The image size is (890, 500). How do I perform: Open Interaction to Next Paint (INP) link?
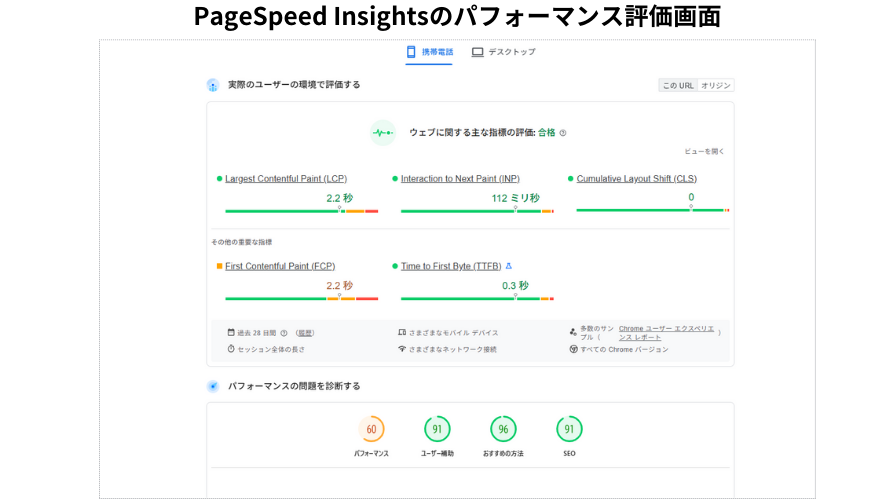click(x=460, y=179)
